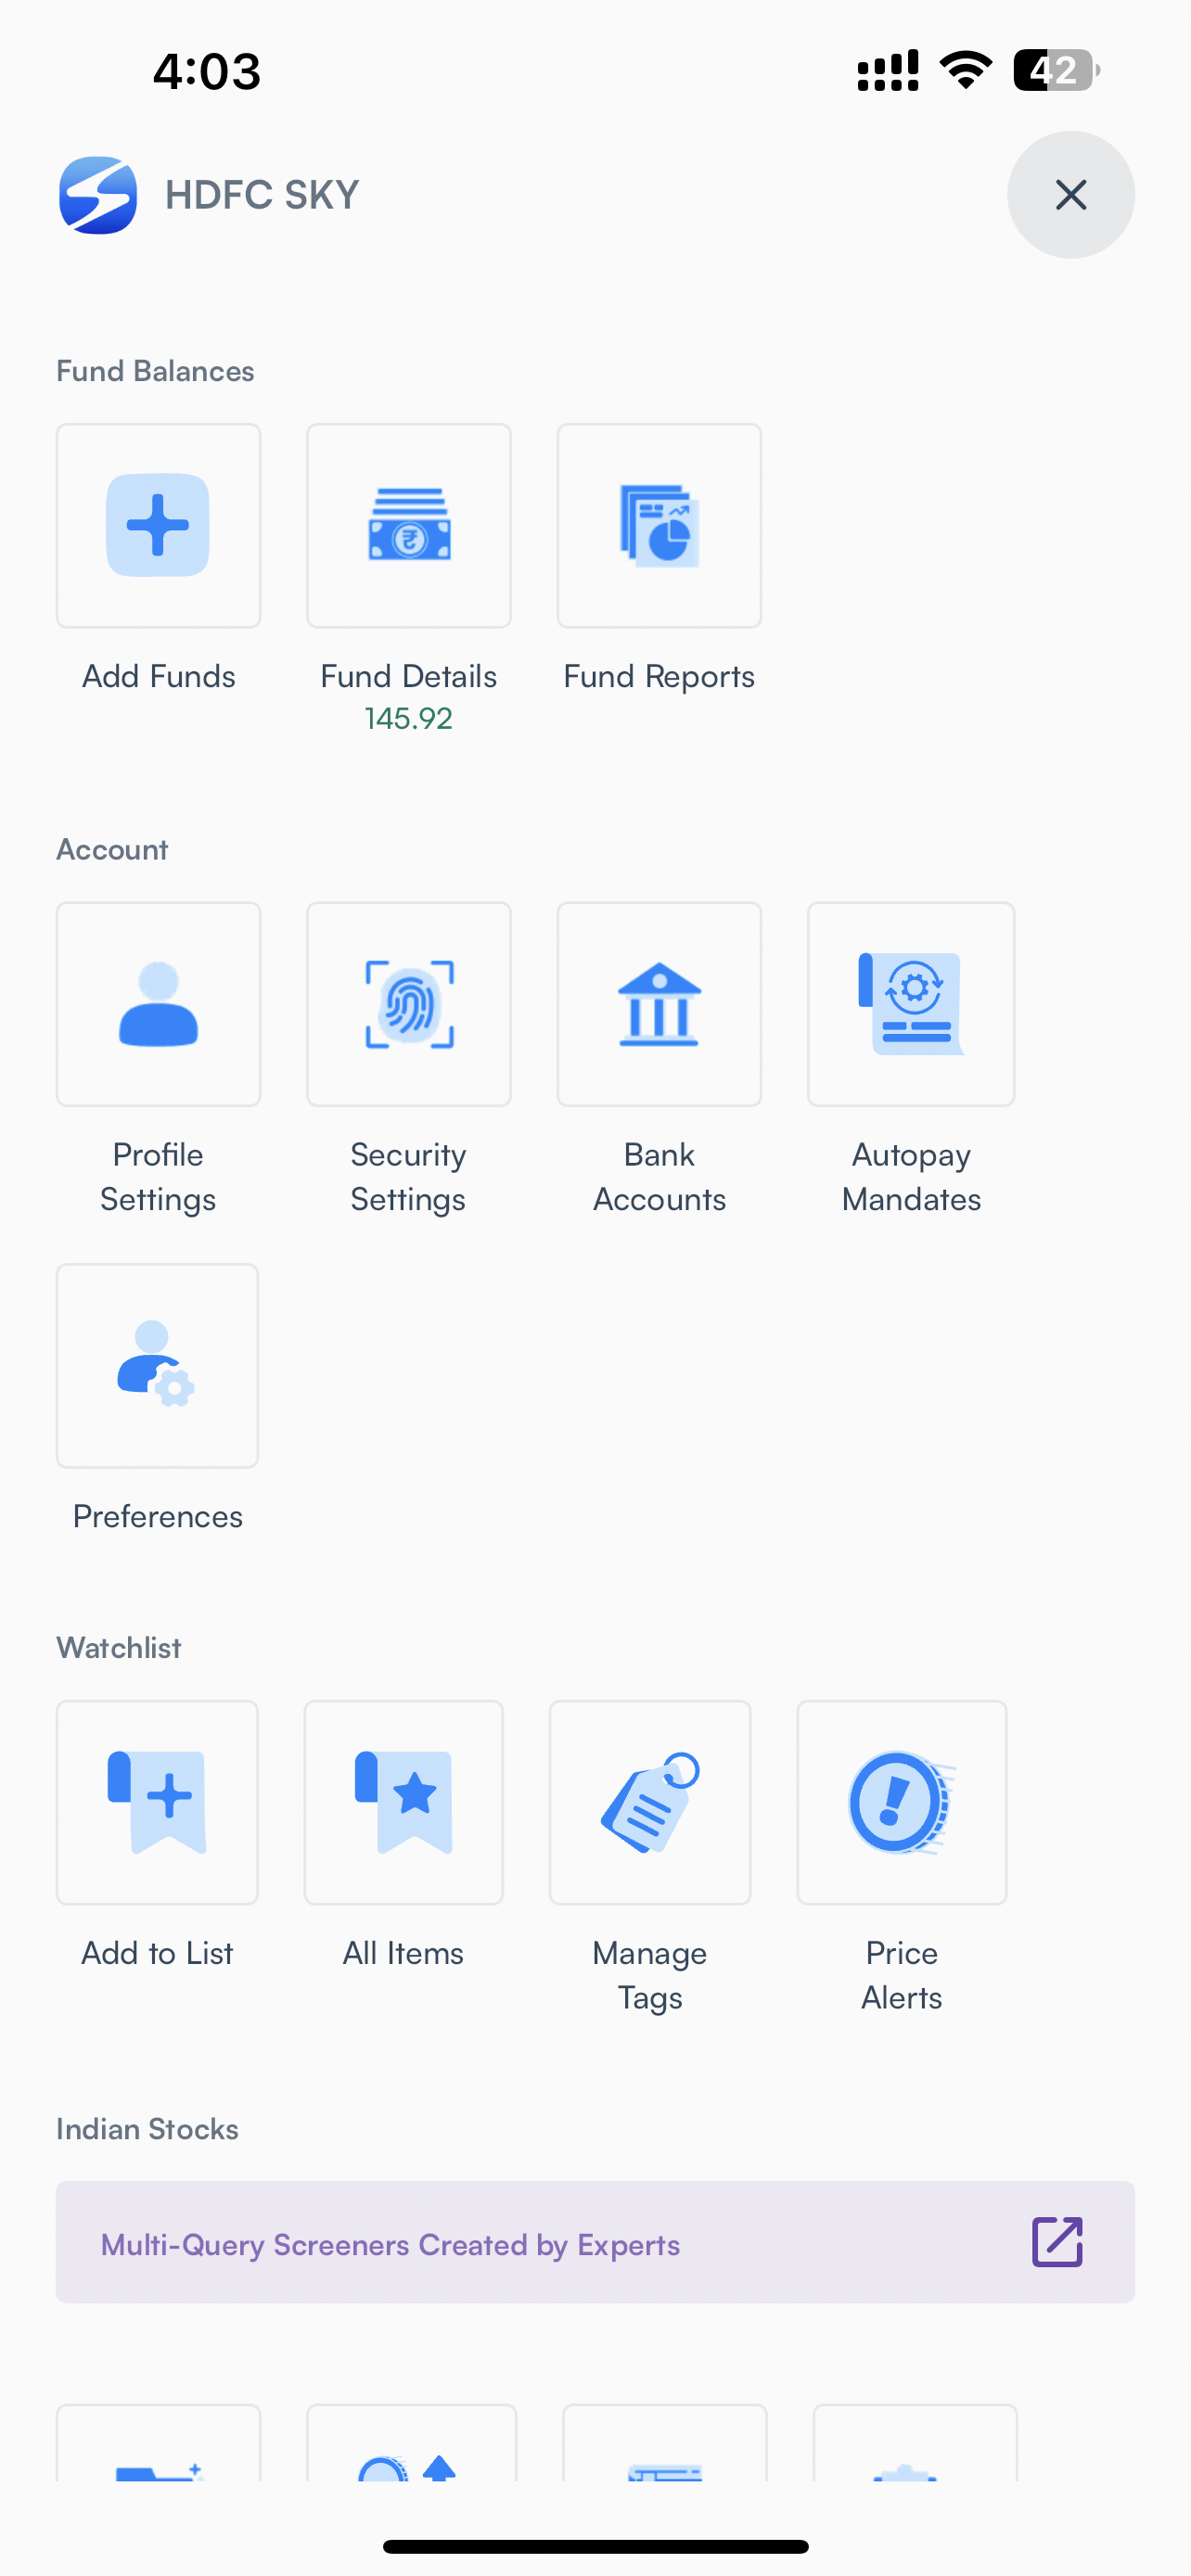Tap the HDFC SKY logo
The width and height of the screenshot is (1191, 2576).
[x=98, y=195]
